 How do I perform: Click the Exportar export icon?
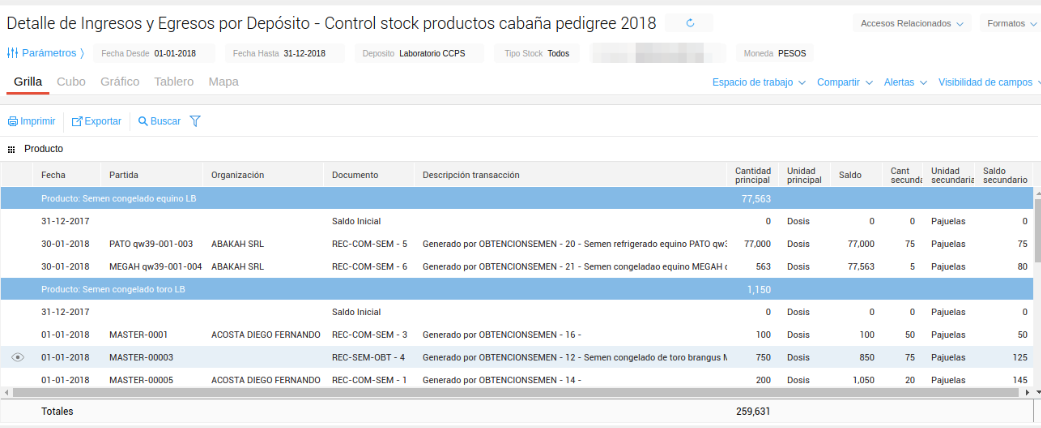coord(77,121)
